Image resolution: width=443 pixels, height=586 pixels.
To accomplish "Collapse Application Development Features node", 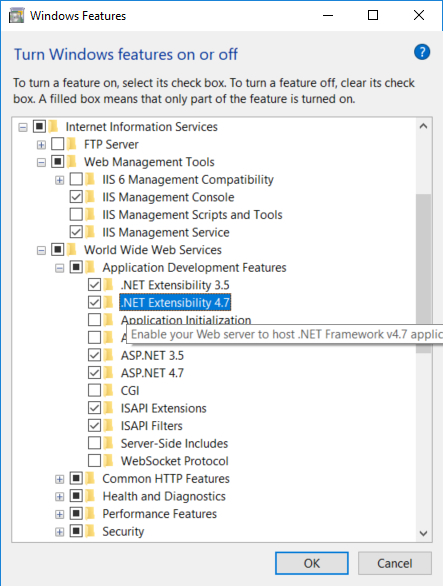I will coord(59,268).
